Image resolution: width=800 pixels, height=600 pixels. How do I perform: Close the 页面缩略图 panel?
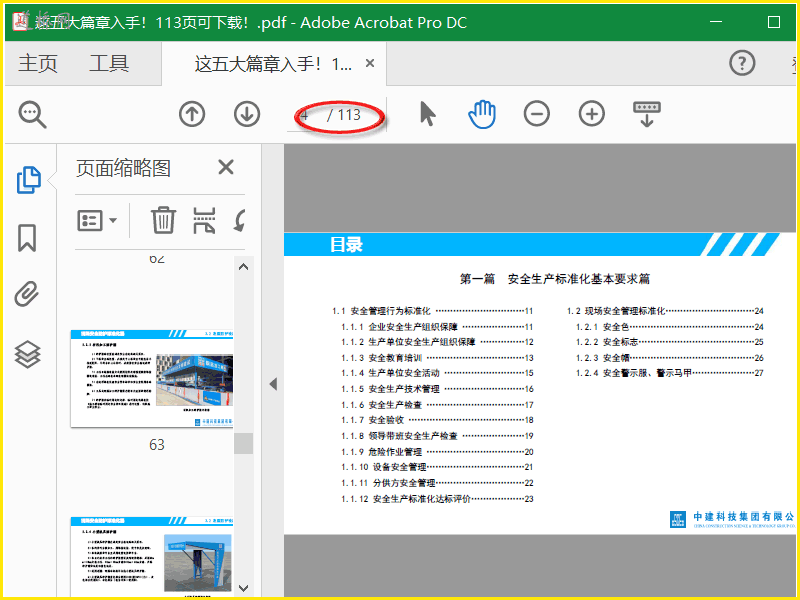pos(226,167)
